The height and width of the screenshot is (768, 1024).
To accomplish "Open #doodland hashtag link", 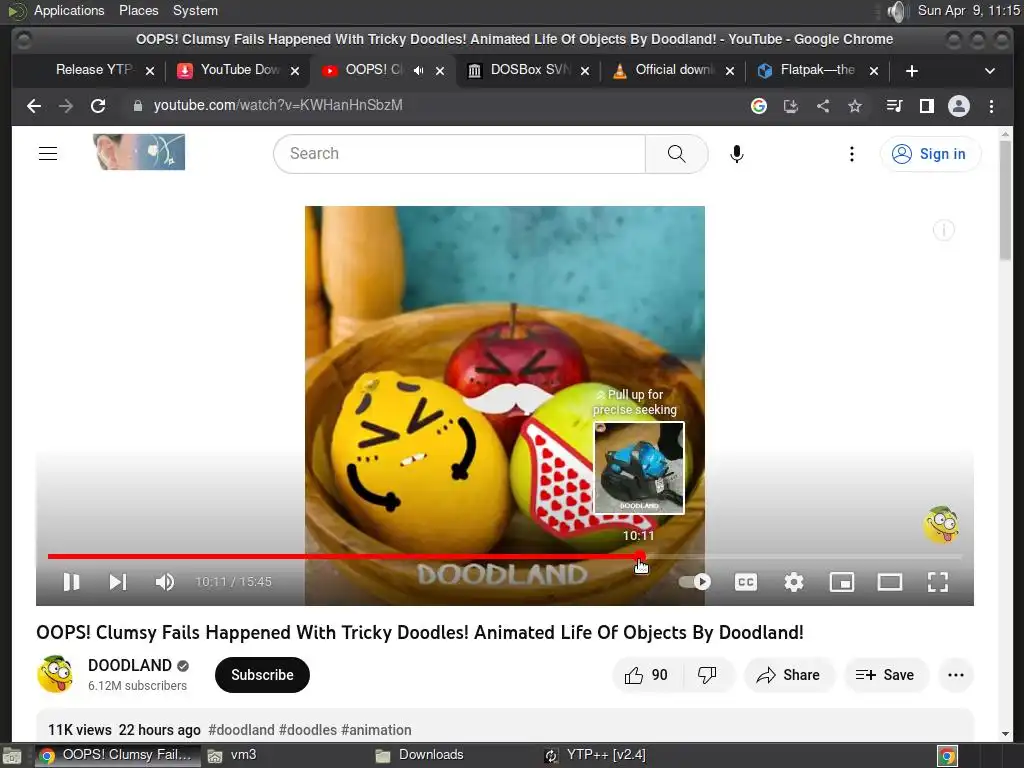I will click(x=241, y=729).
